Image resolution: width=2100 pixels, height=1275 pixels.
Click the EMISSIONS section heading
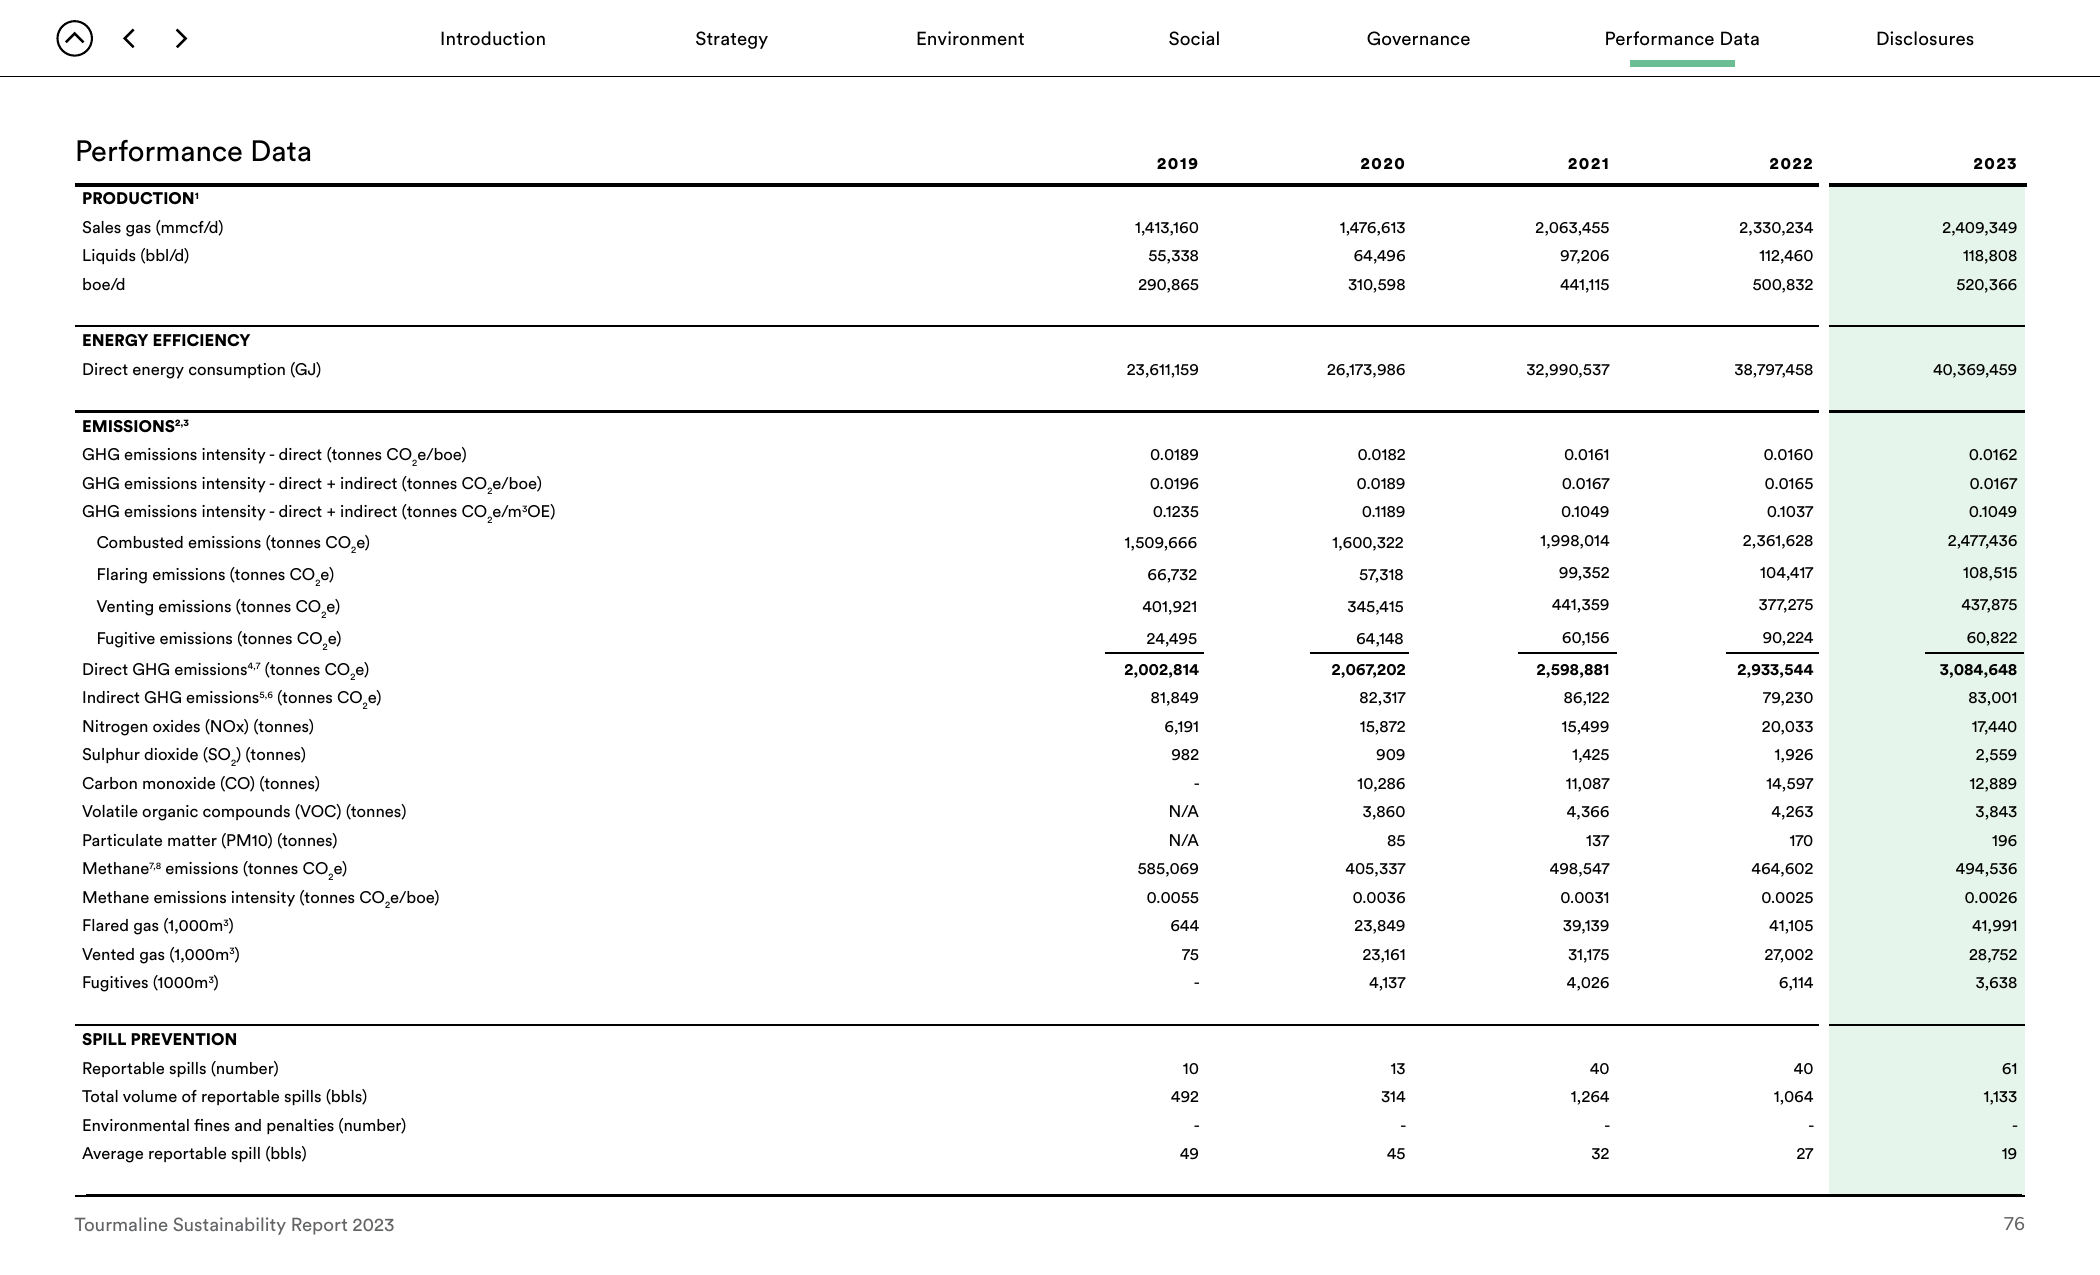tap(135, 426)
